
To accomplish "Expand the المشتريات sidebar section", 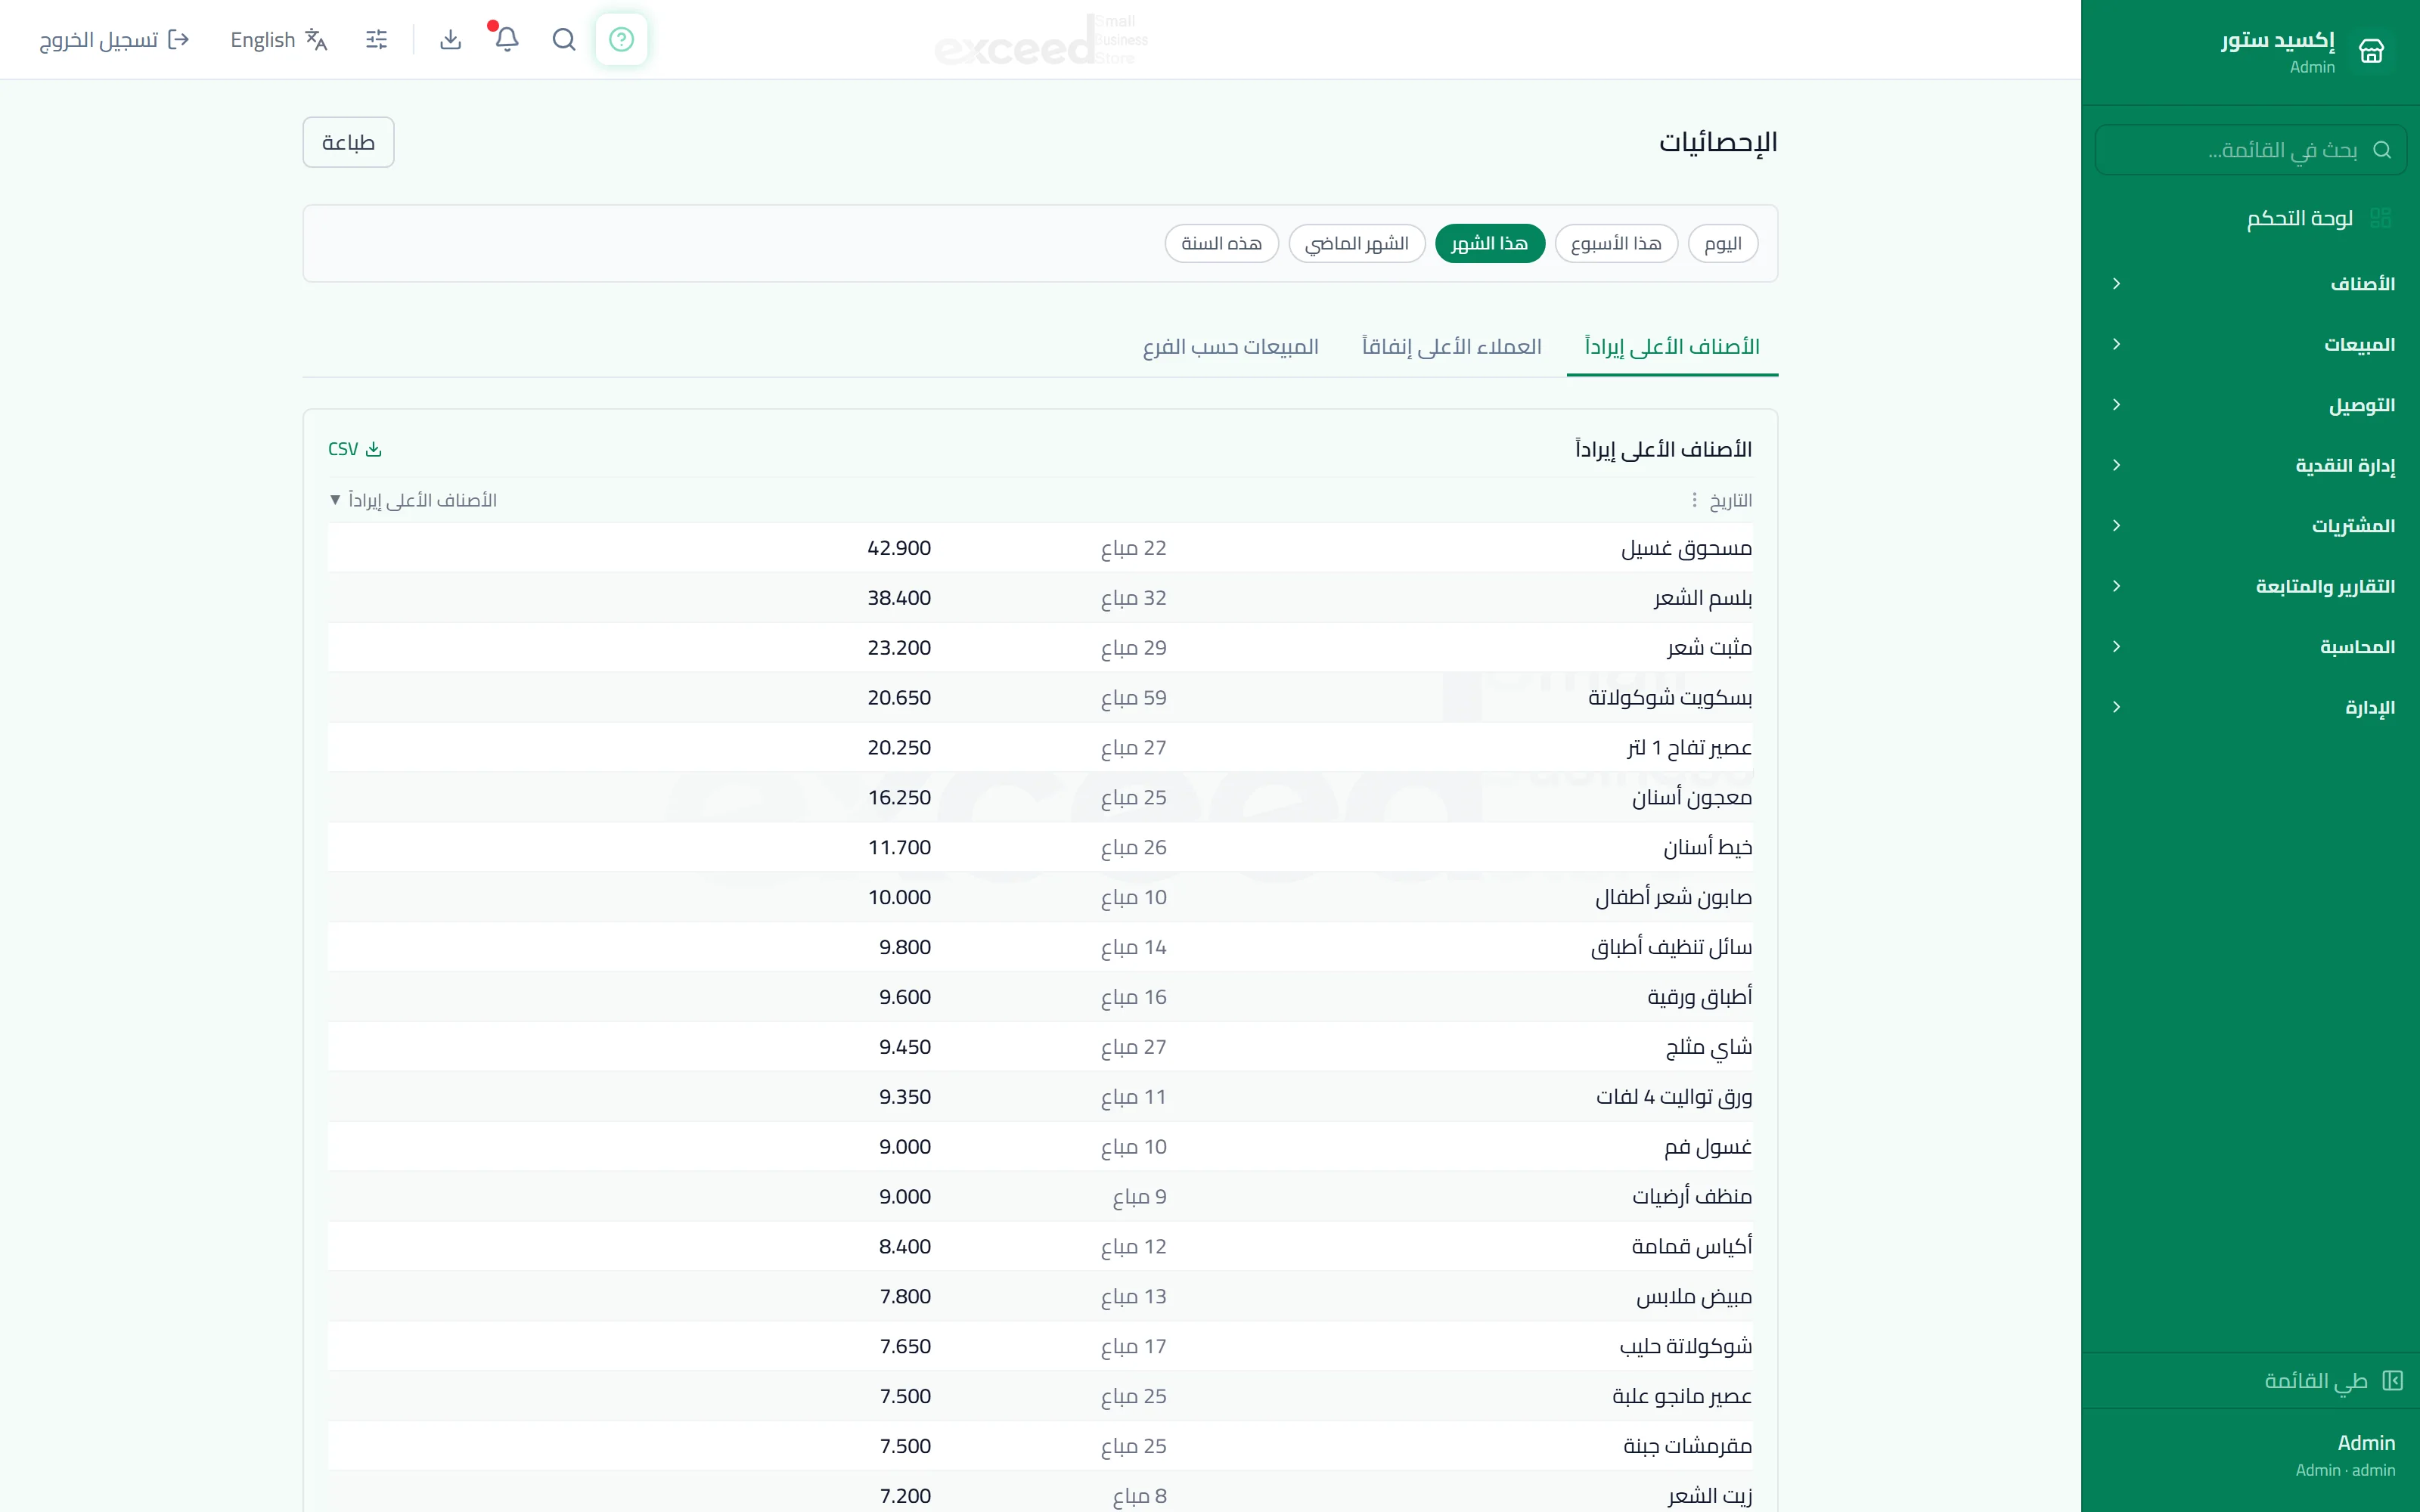I will (2250, 526).
